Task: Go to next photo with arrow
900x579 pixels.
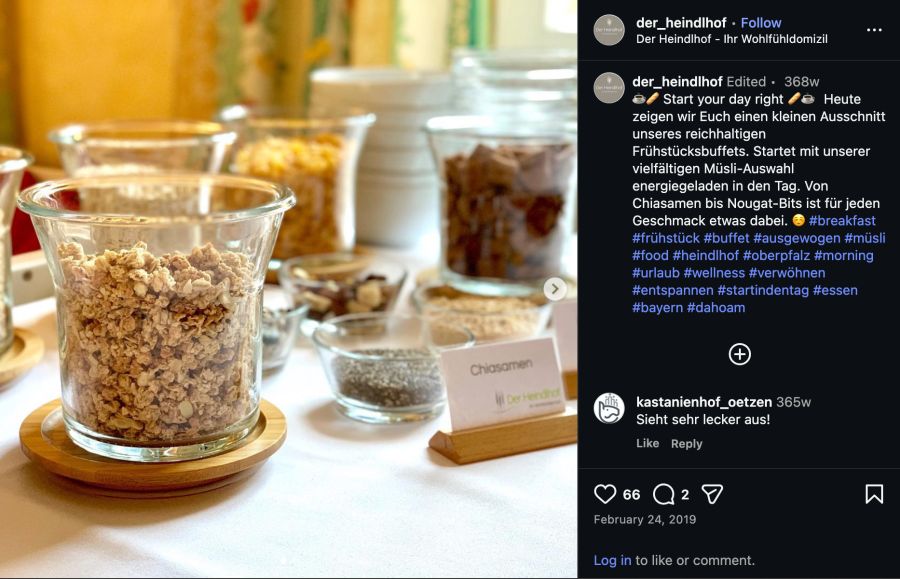Action: (554, 289)
